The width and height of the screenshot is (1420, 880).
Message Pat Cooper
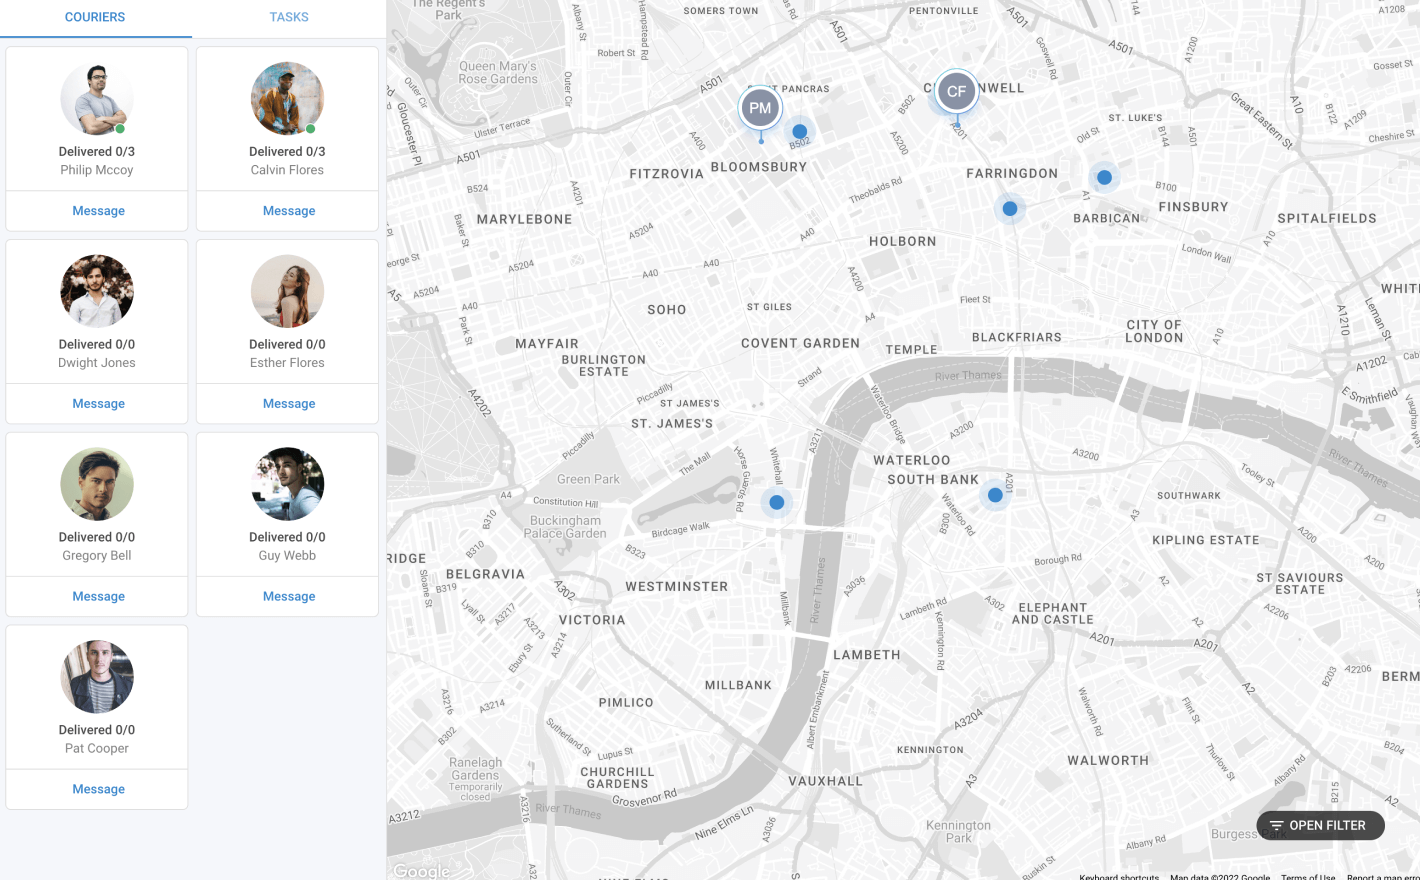point(98,789)
